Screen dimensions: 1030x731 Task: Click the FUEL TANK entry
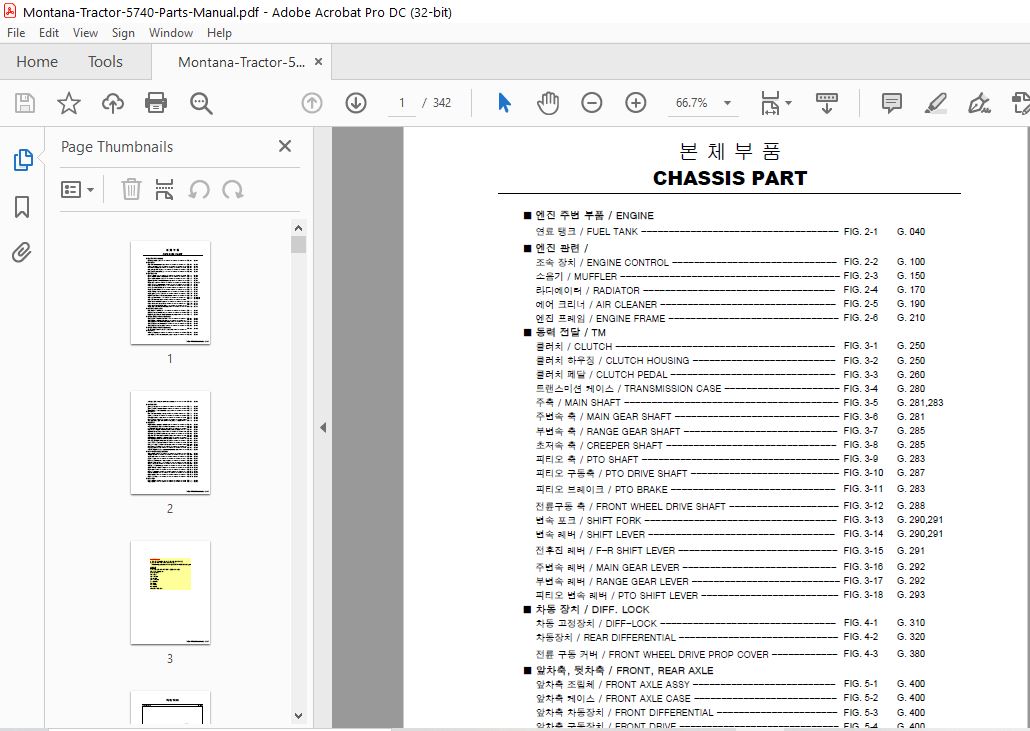[x=730, y=231]
